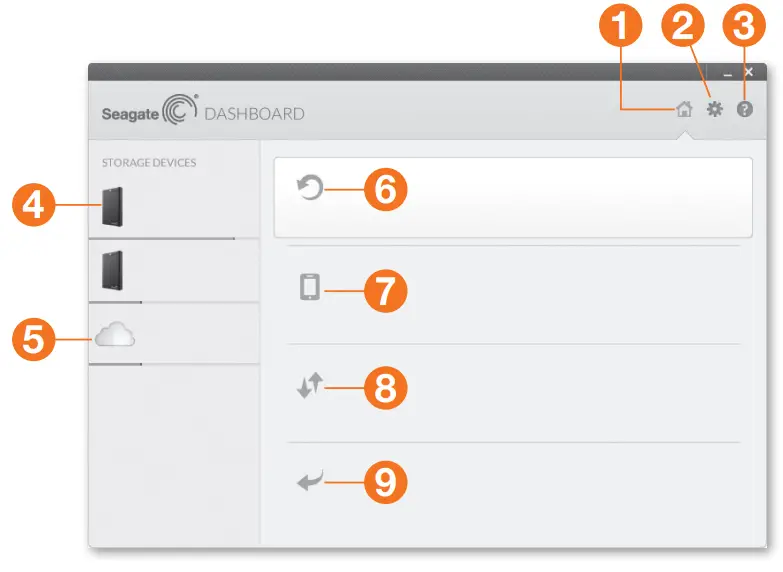Click capacity bar under first drive
The height and width of the screenshot is (572, 783).
click(162, 239)
